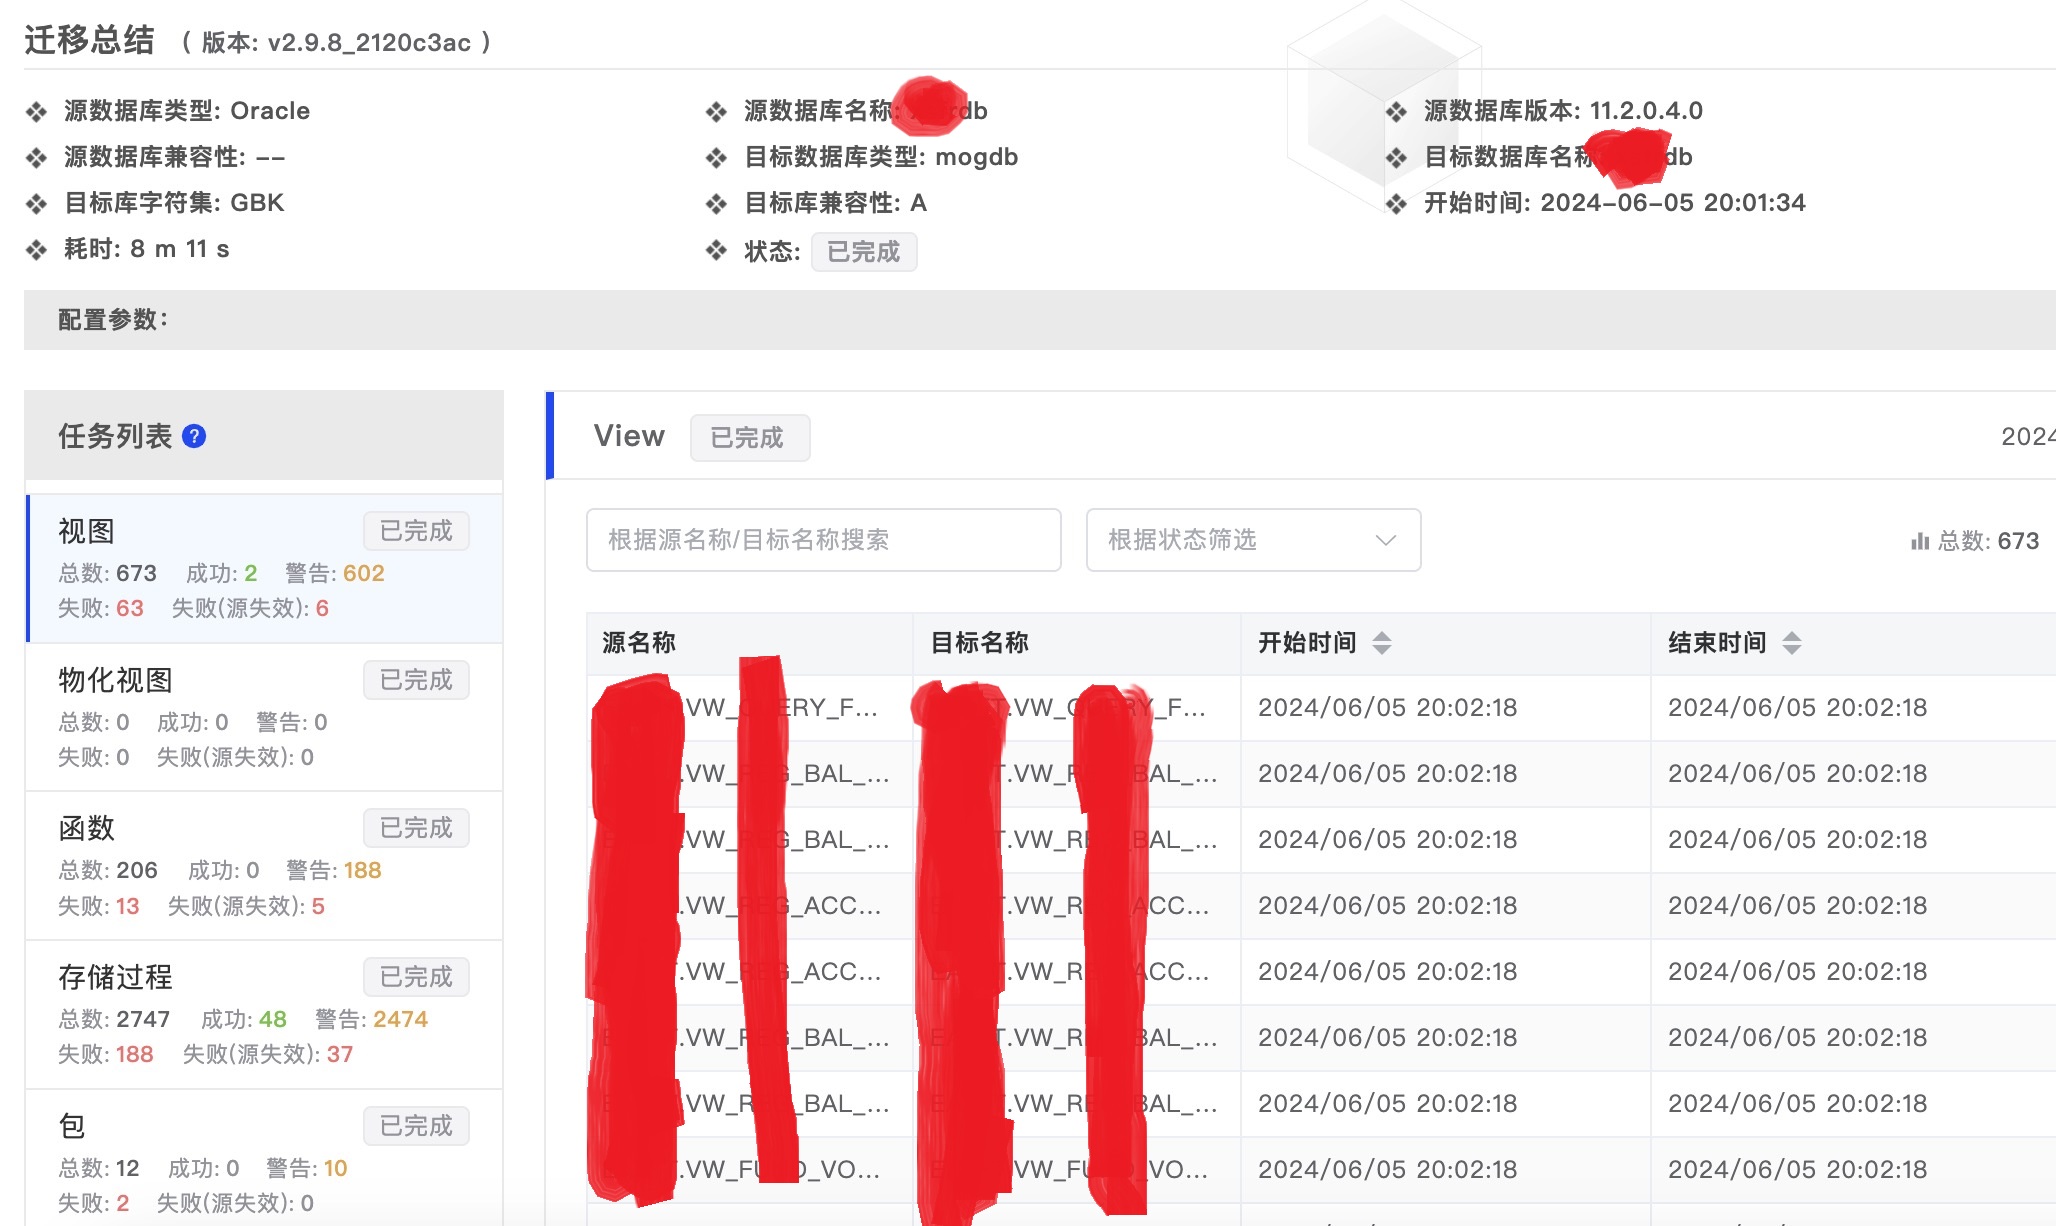
Task: Click the 目标库兼容性: A entry
Action: (x=836, y=203)
